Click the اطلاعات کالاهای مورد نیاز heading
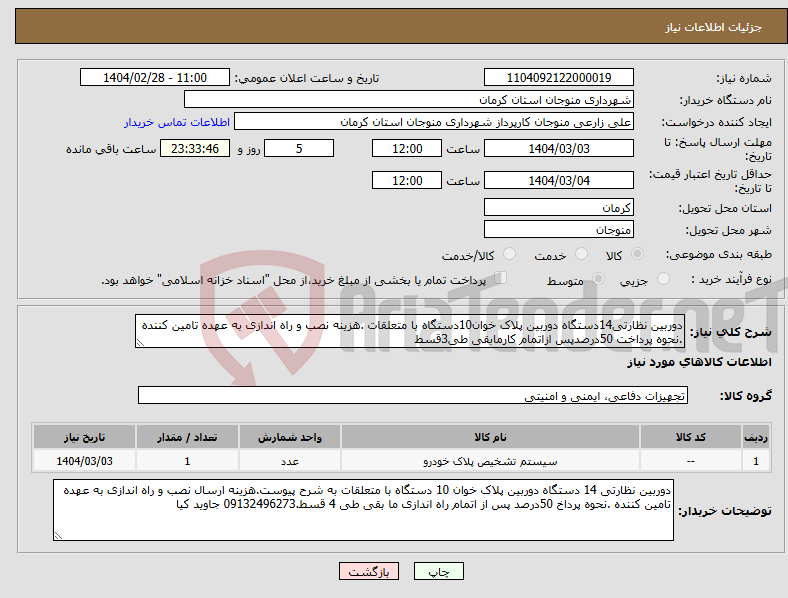788x598 pixels. pos(699,362)
